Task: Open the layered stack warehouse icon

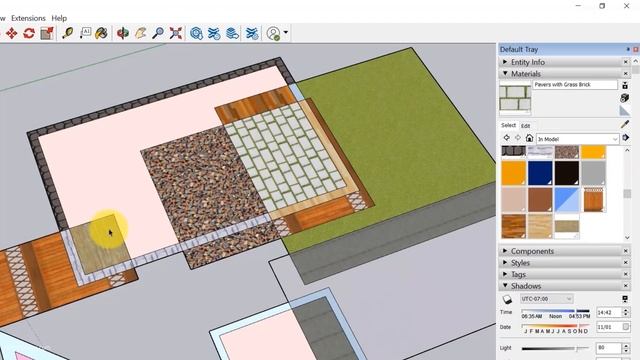Action: pos(232,33)
